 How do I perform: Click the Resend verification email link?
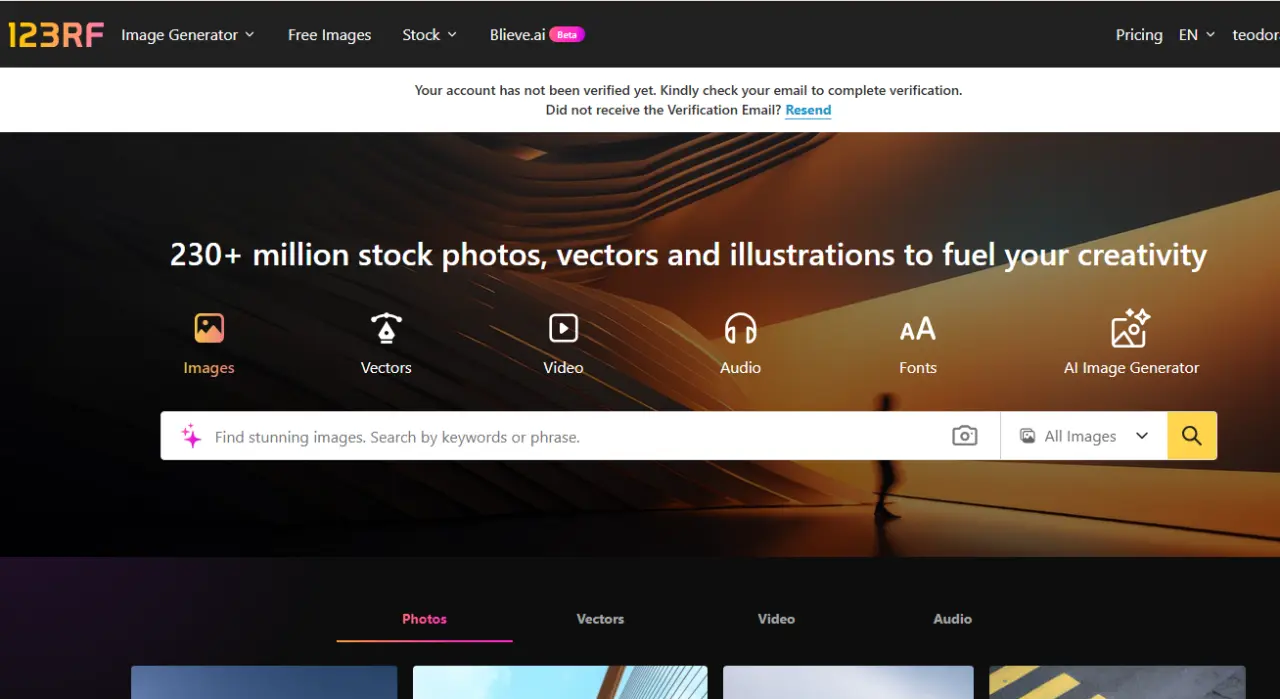808,110
